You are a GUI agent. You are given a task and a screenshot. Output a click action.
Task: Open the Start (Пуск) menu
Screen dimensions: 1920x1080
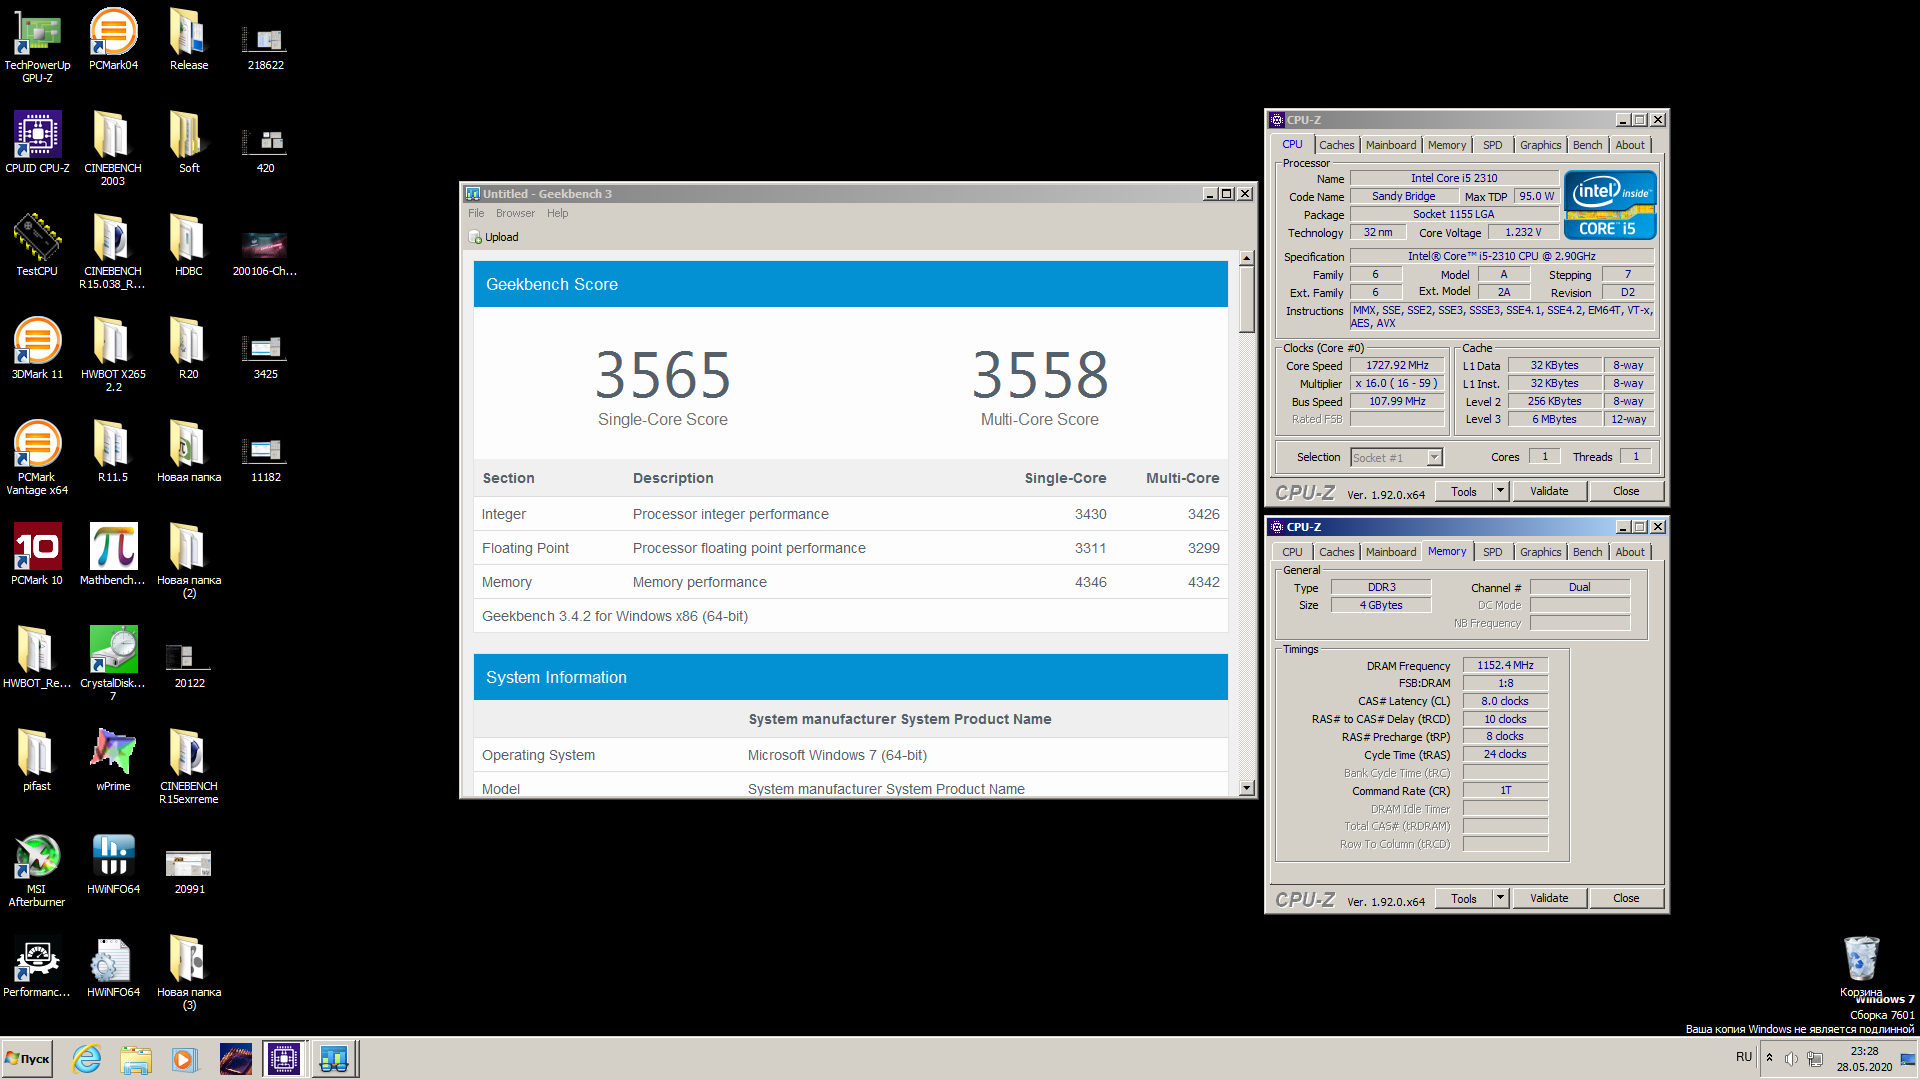tap(28, 1059)
